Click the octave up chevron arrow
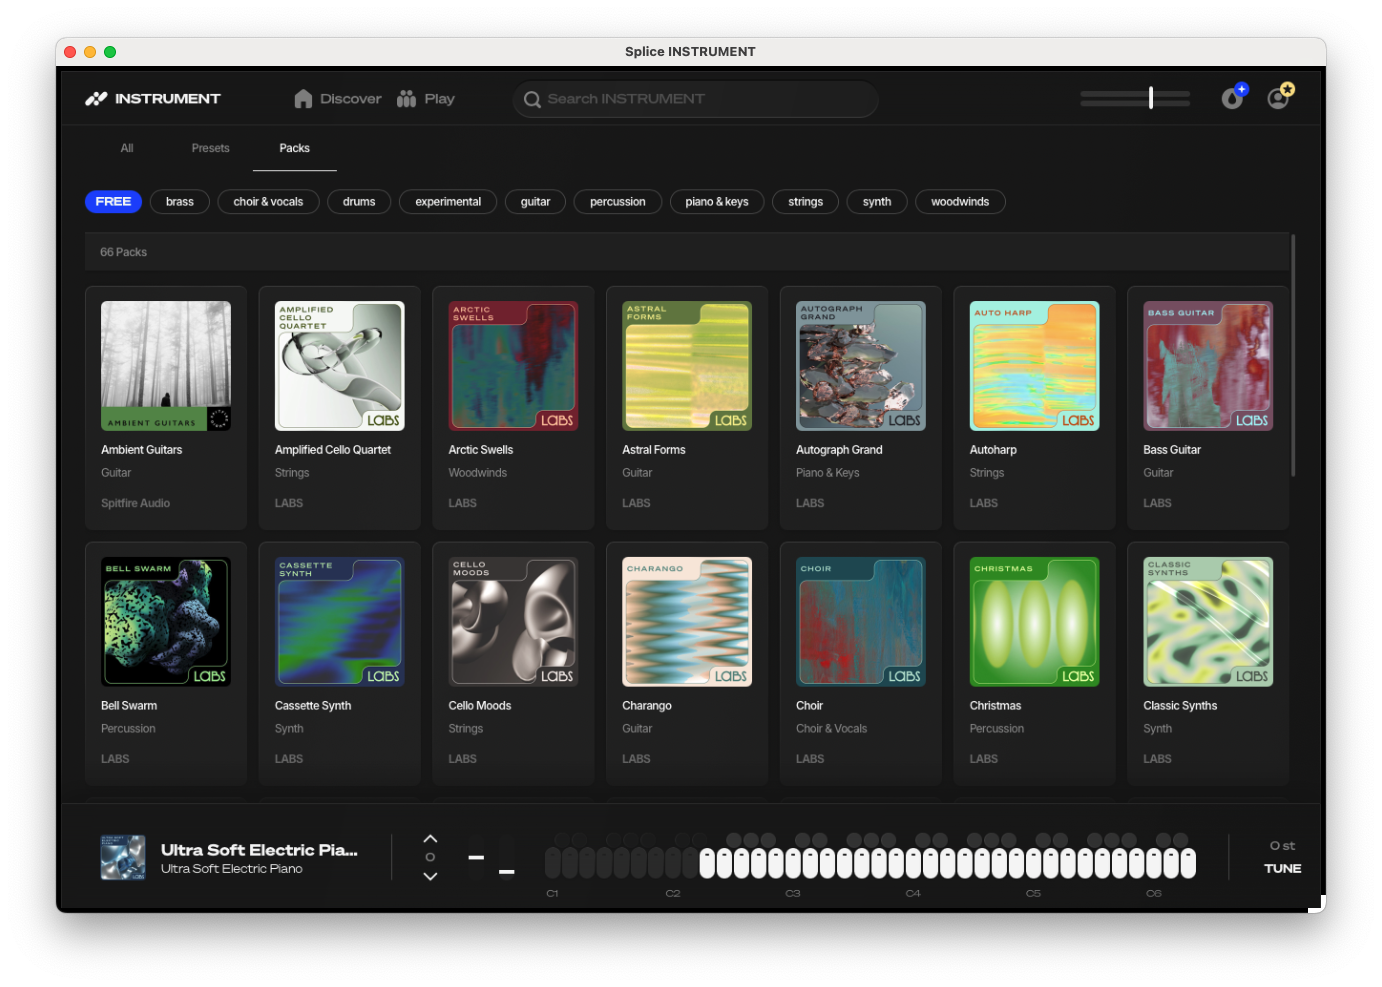 (x=430, y=838)
